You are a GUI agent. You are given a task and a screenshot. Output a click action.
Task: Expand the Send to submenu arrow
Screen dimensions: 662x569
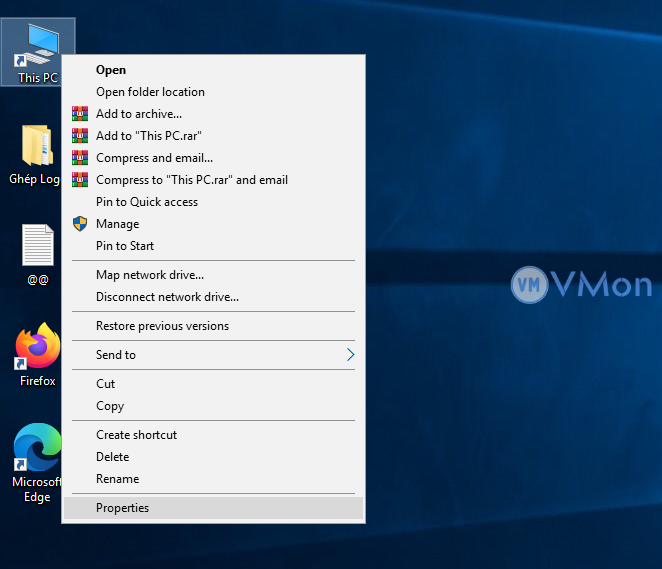point(350,355)
